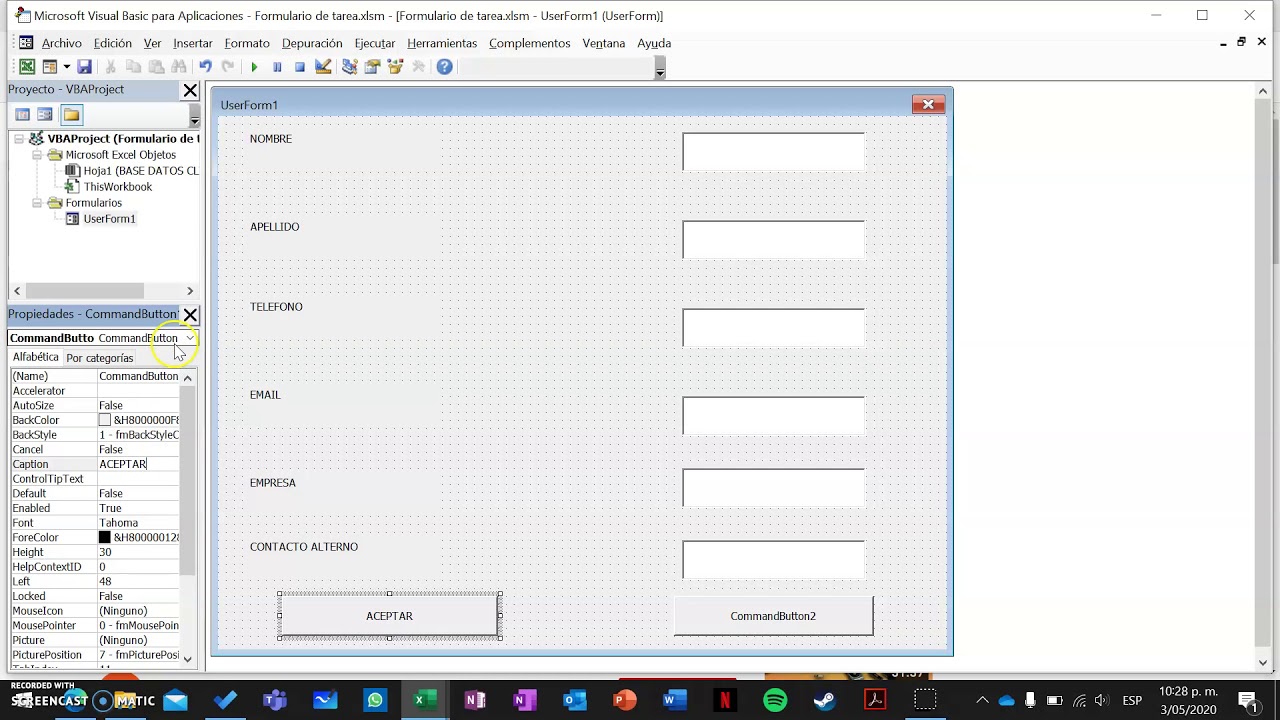The width and height of the screenshot is (1280, 720).
Task: Click the Insert UserForm toolbar icon
Action: tap(49, 67)
